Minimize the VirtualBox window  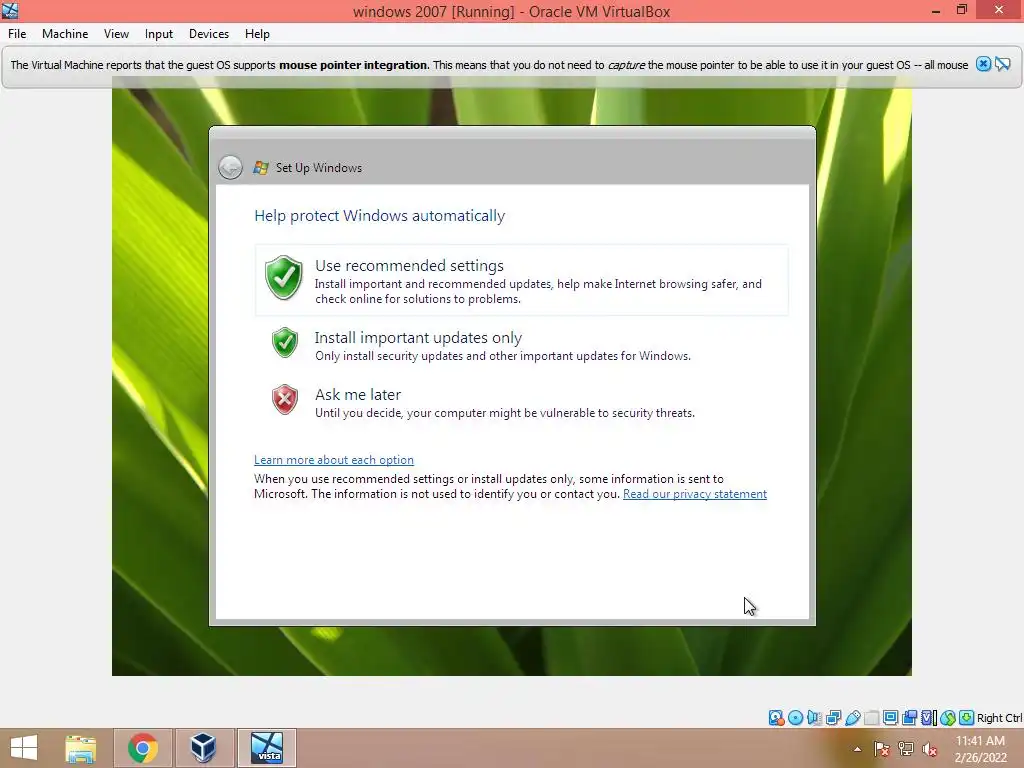click(x=936, y=11)
